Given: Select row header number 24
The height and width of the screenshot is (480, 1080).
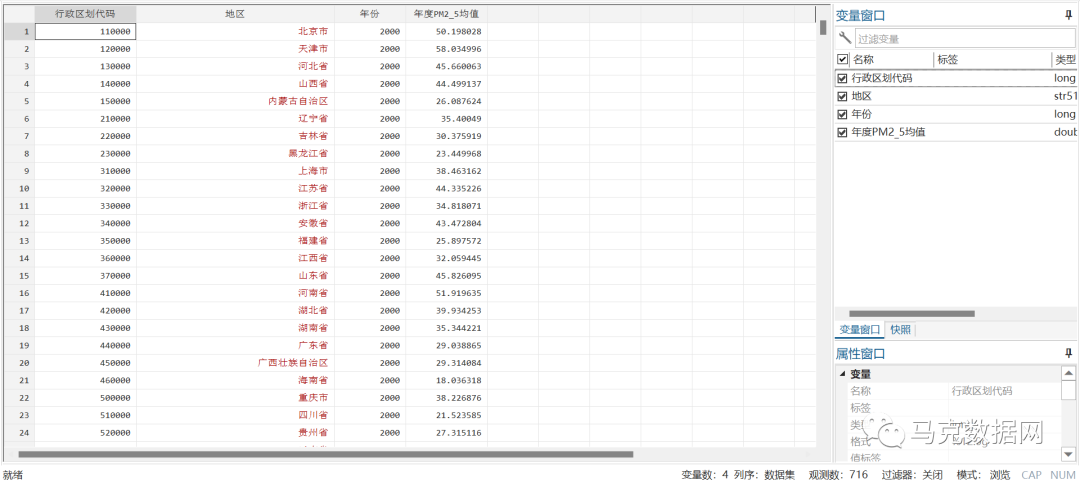Looking at the screenshot, I should pyautogui.click(x=17, y=432).
